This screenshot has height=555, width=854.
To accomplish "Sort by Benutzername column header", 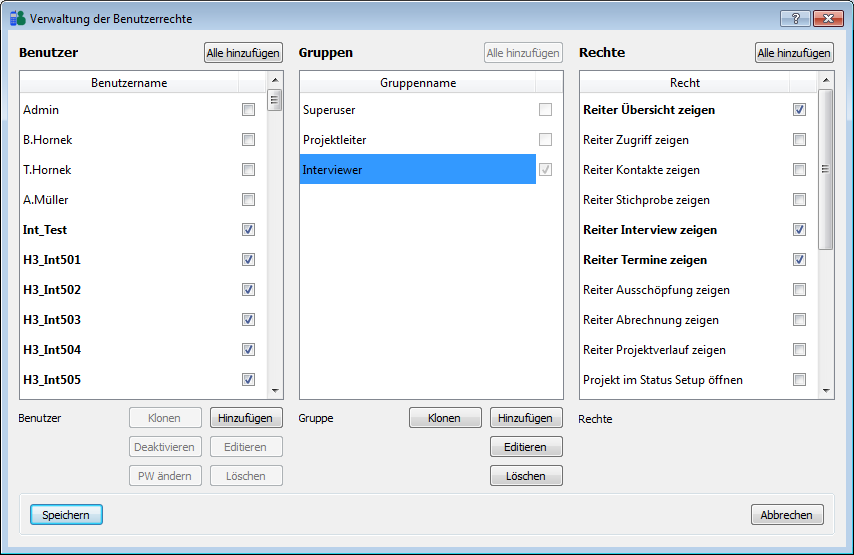I will tap(129, 83).
